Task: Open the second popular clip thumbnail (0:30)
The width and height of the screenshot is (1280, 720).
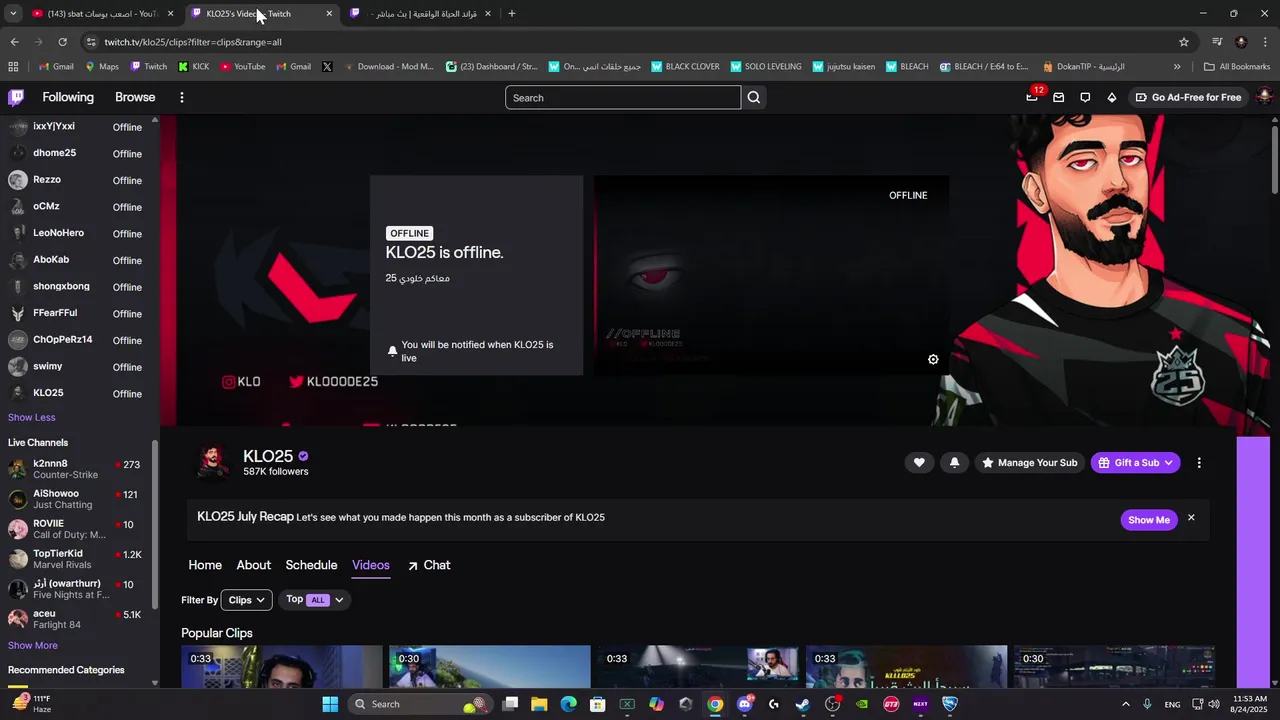Action: [490, 666]
